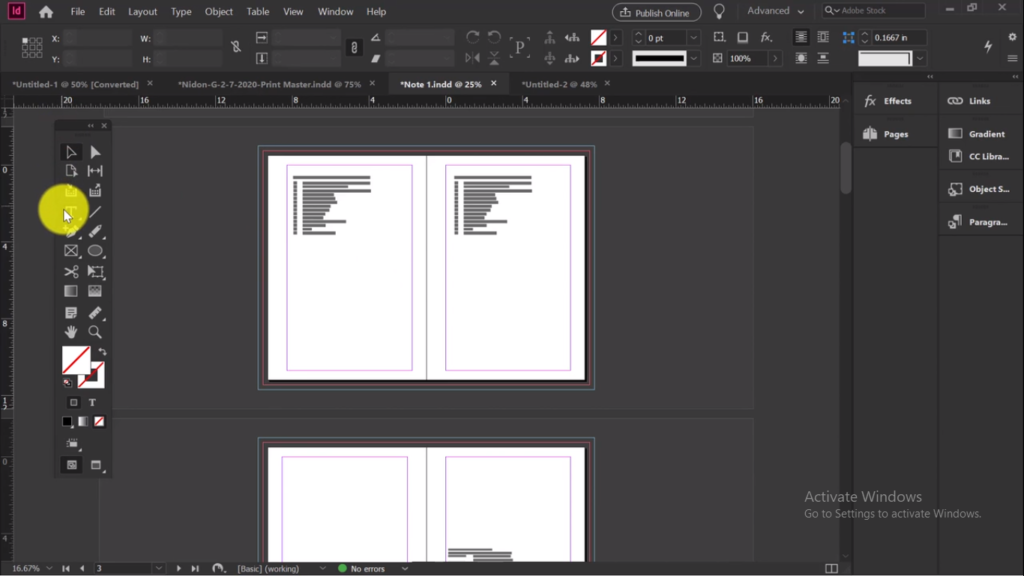Viewport: 1024px width, 576px height.
Task: Select the Hand tool
Action: coord(71,332)
